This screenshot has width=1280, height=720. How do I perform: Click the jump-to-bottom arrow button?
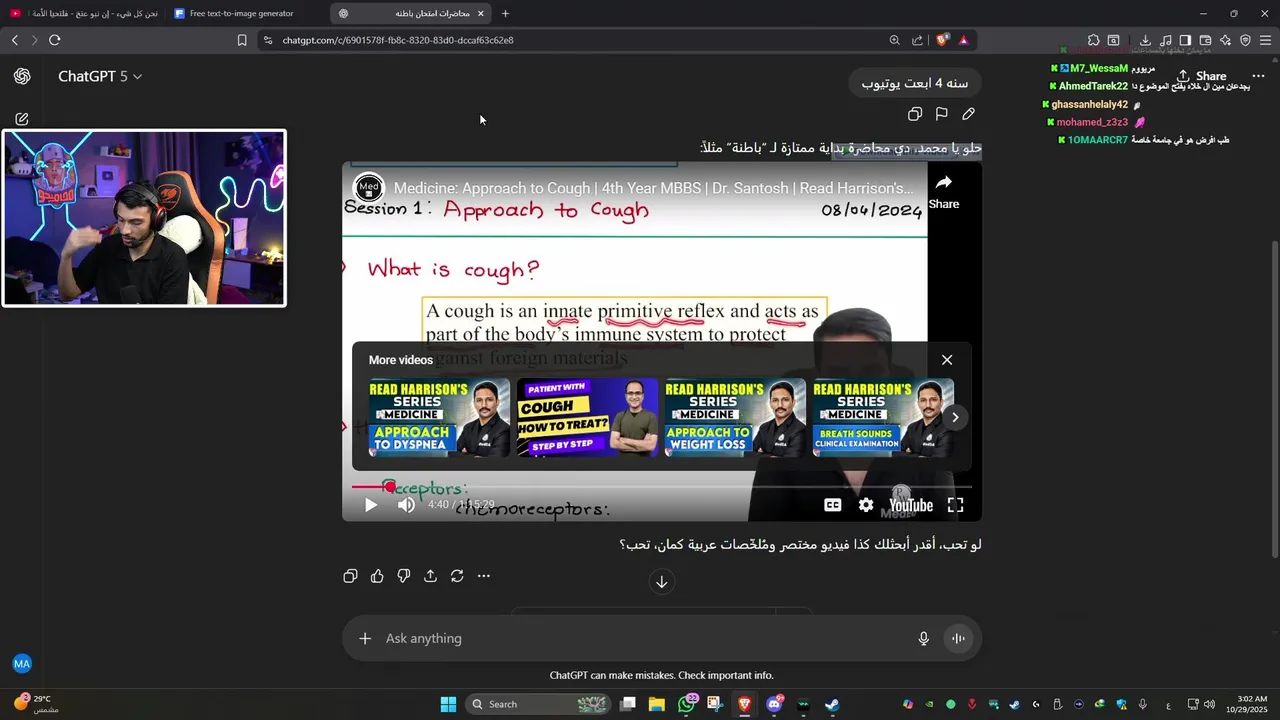coord(661,582)
